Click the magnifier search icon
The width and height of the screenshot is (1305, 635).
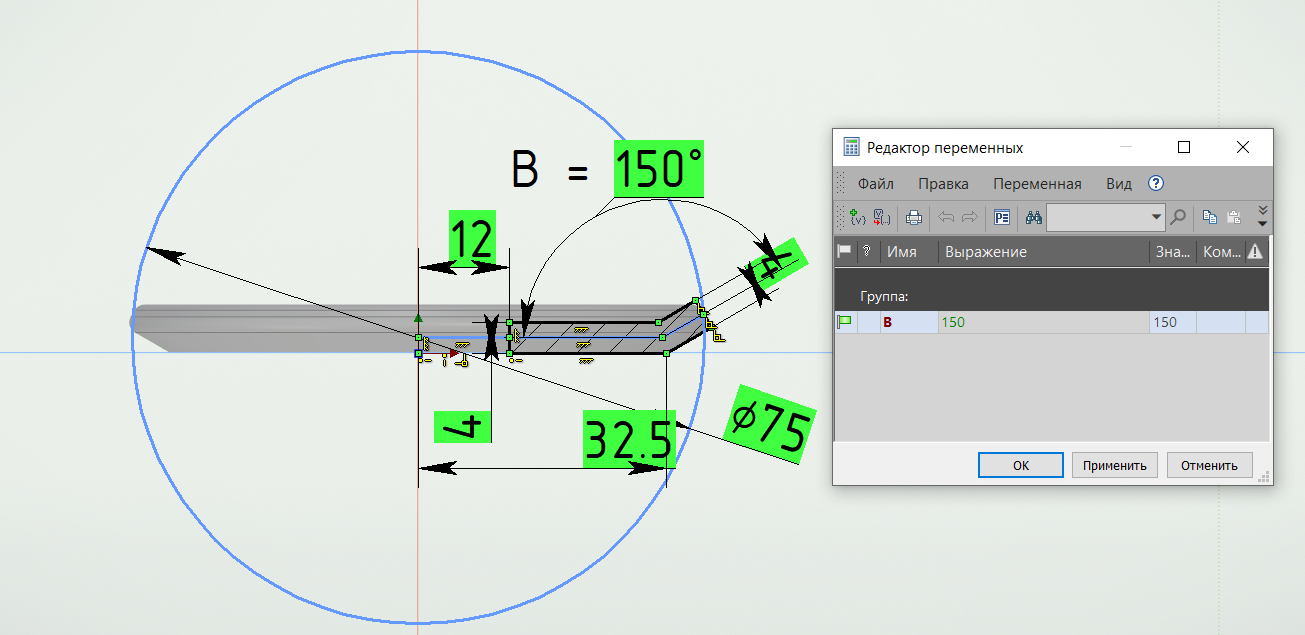point(1178,216)
